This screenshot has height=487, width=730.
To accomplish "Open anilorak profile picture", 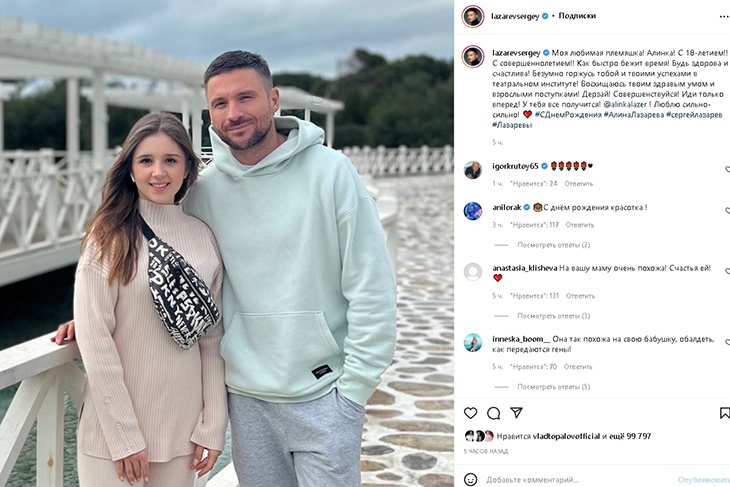I will (473, 211).
